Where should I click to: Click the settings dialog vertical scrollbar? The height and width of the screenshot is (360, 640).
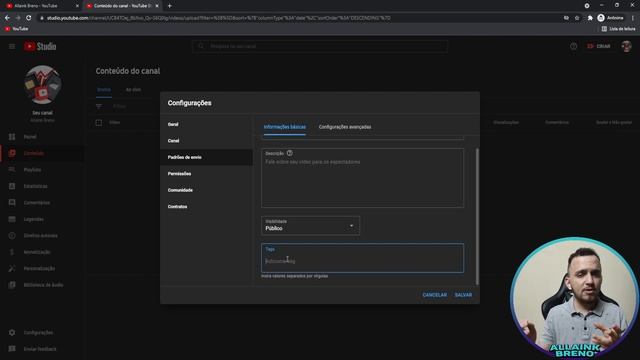coord(477,216)
